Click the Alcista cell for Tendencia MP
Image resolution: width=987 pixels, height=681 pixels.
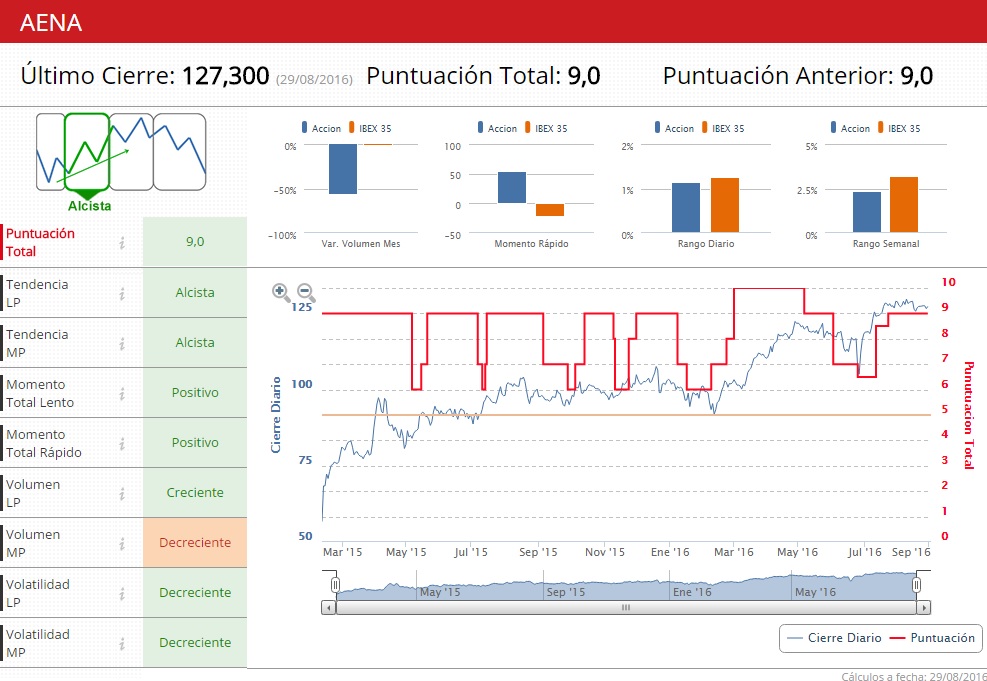point(195,342)
